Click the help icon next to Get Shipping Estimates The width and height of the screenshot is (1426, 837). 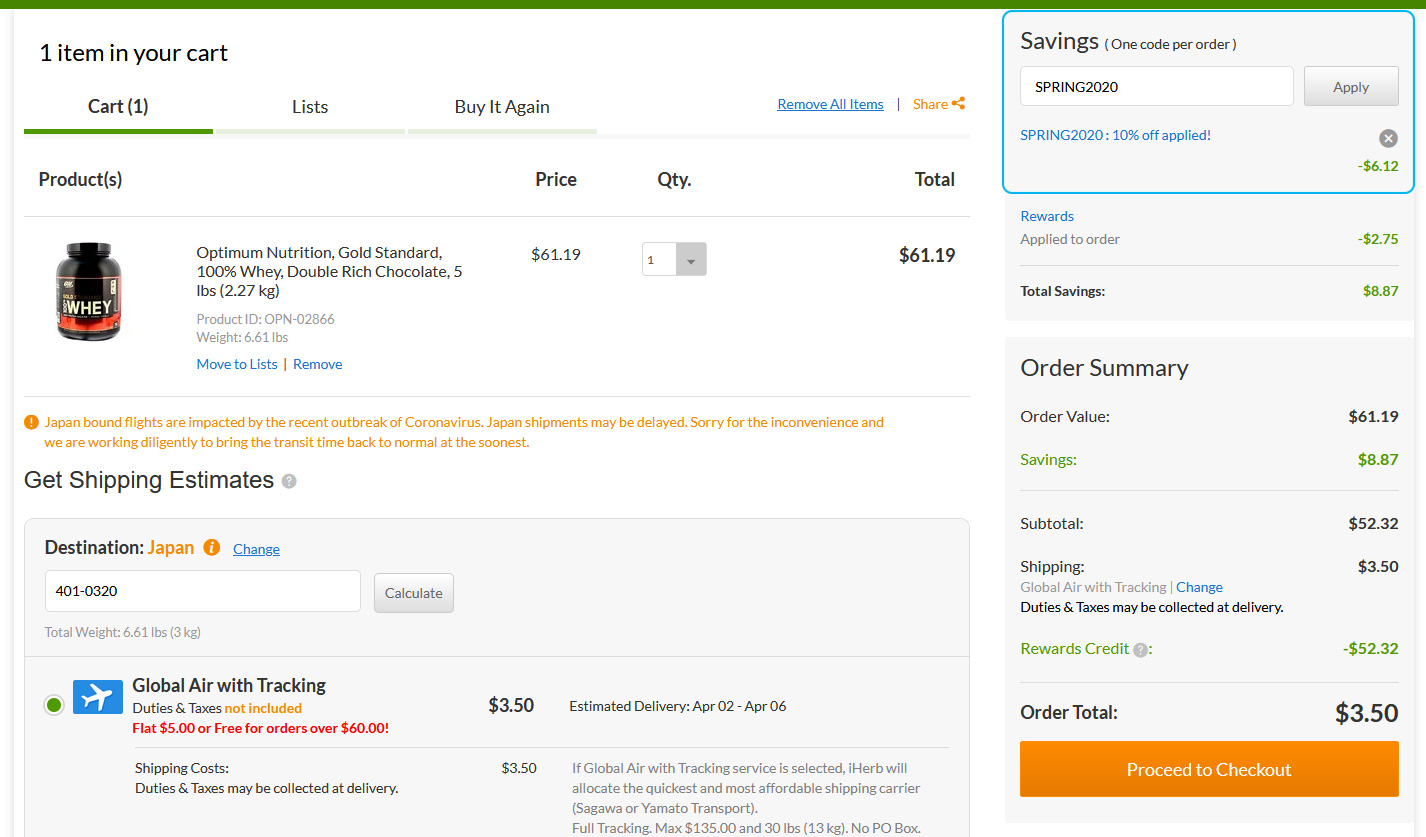289,481
